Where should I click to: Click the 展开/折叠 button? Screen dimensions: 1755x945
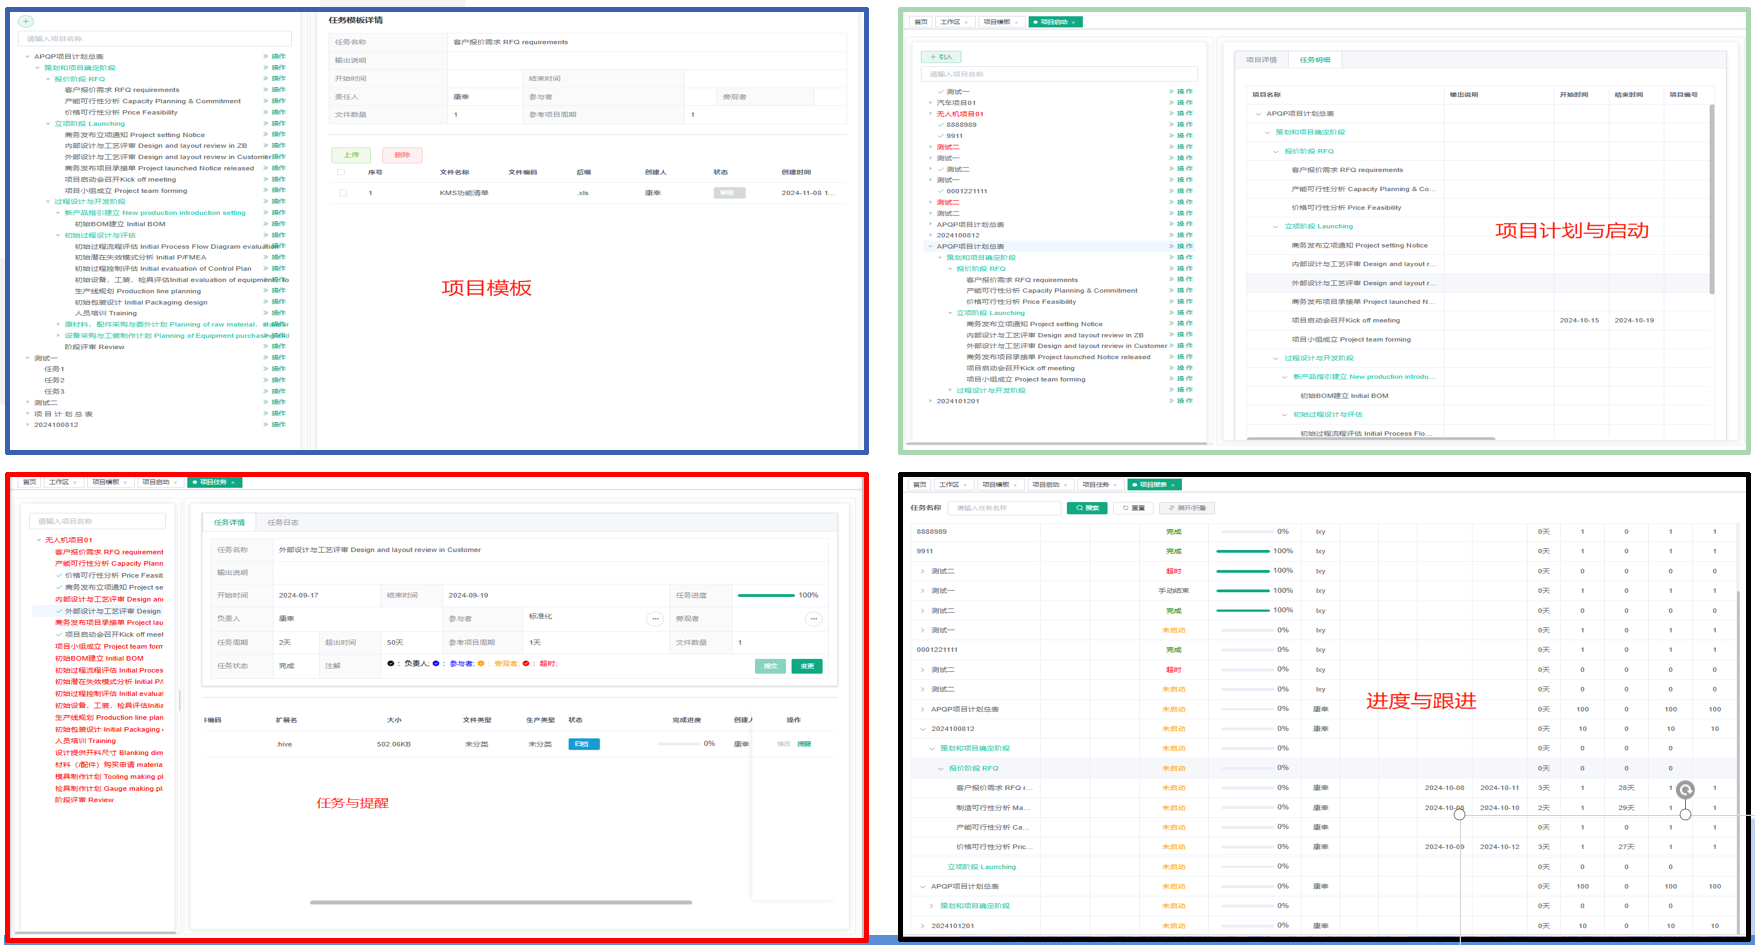pos(1187,508)
